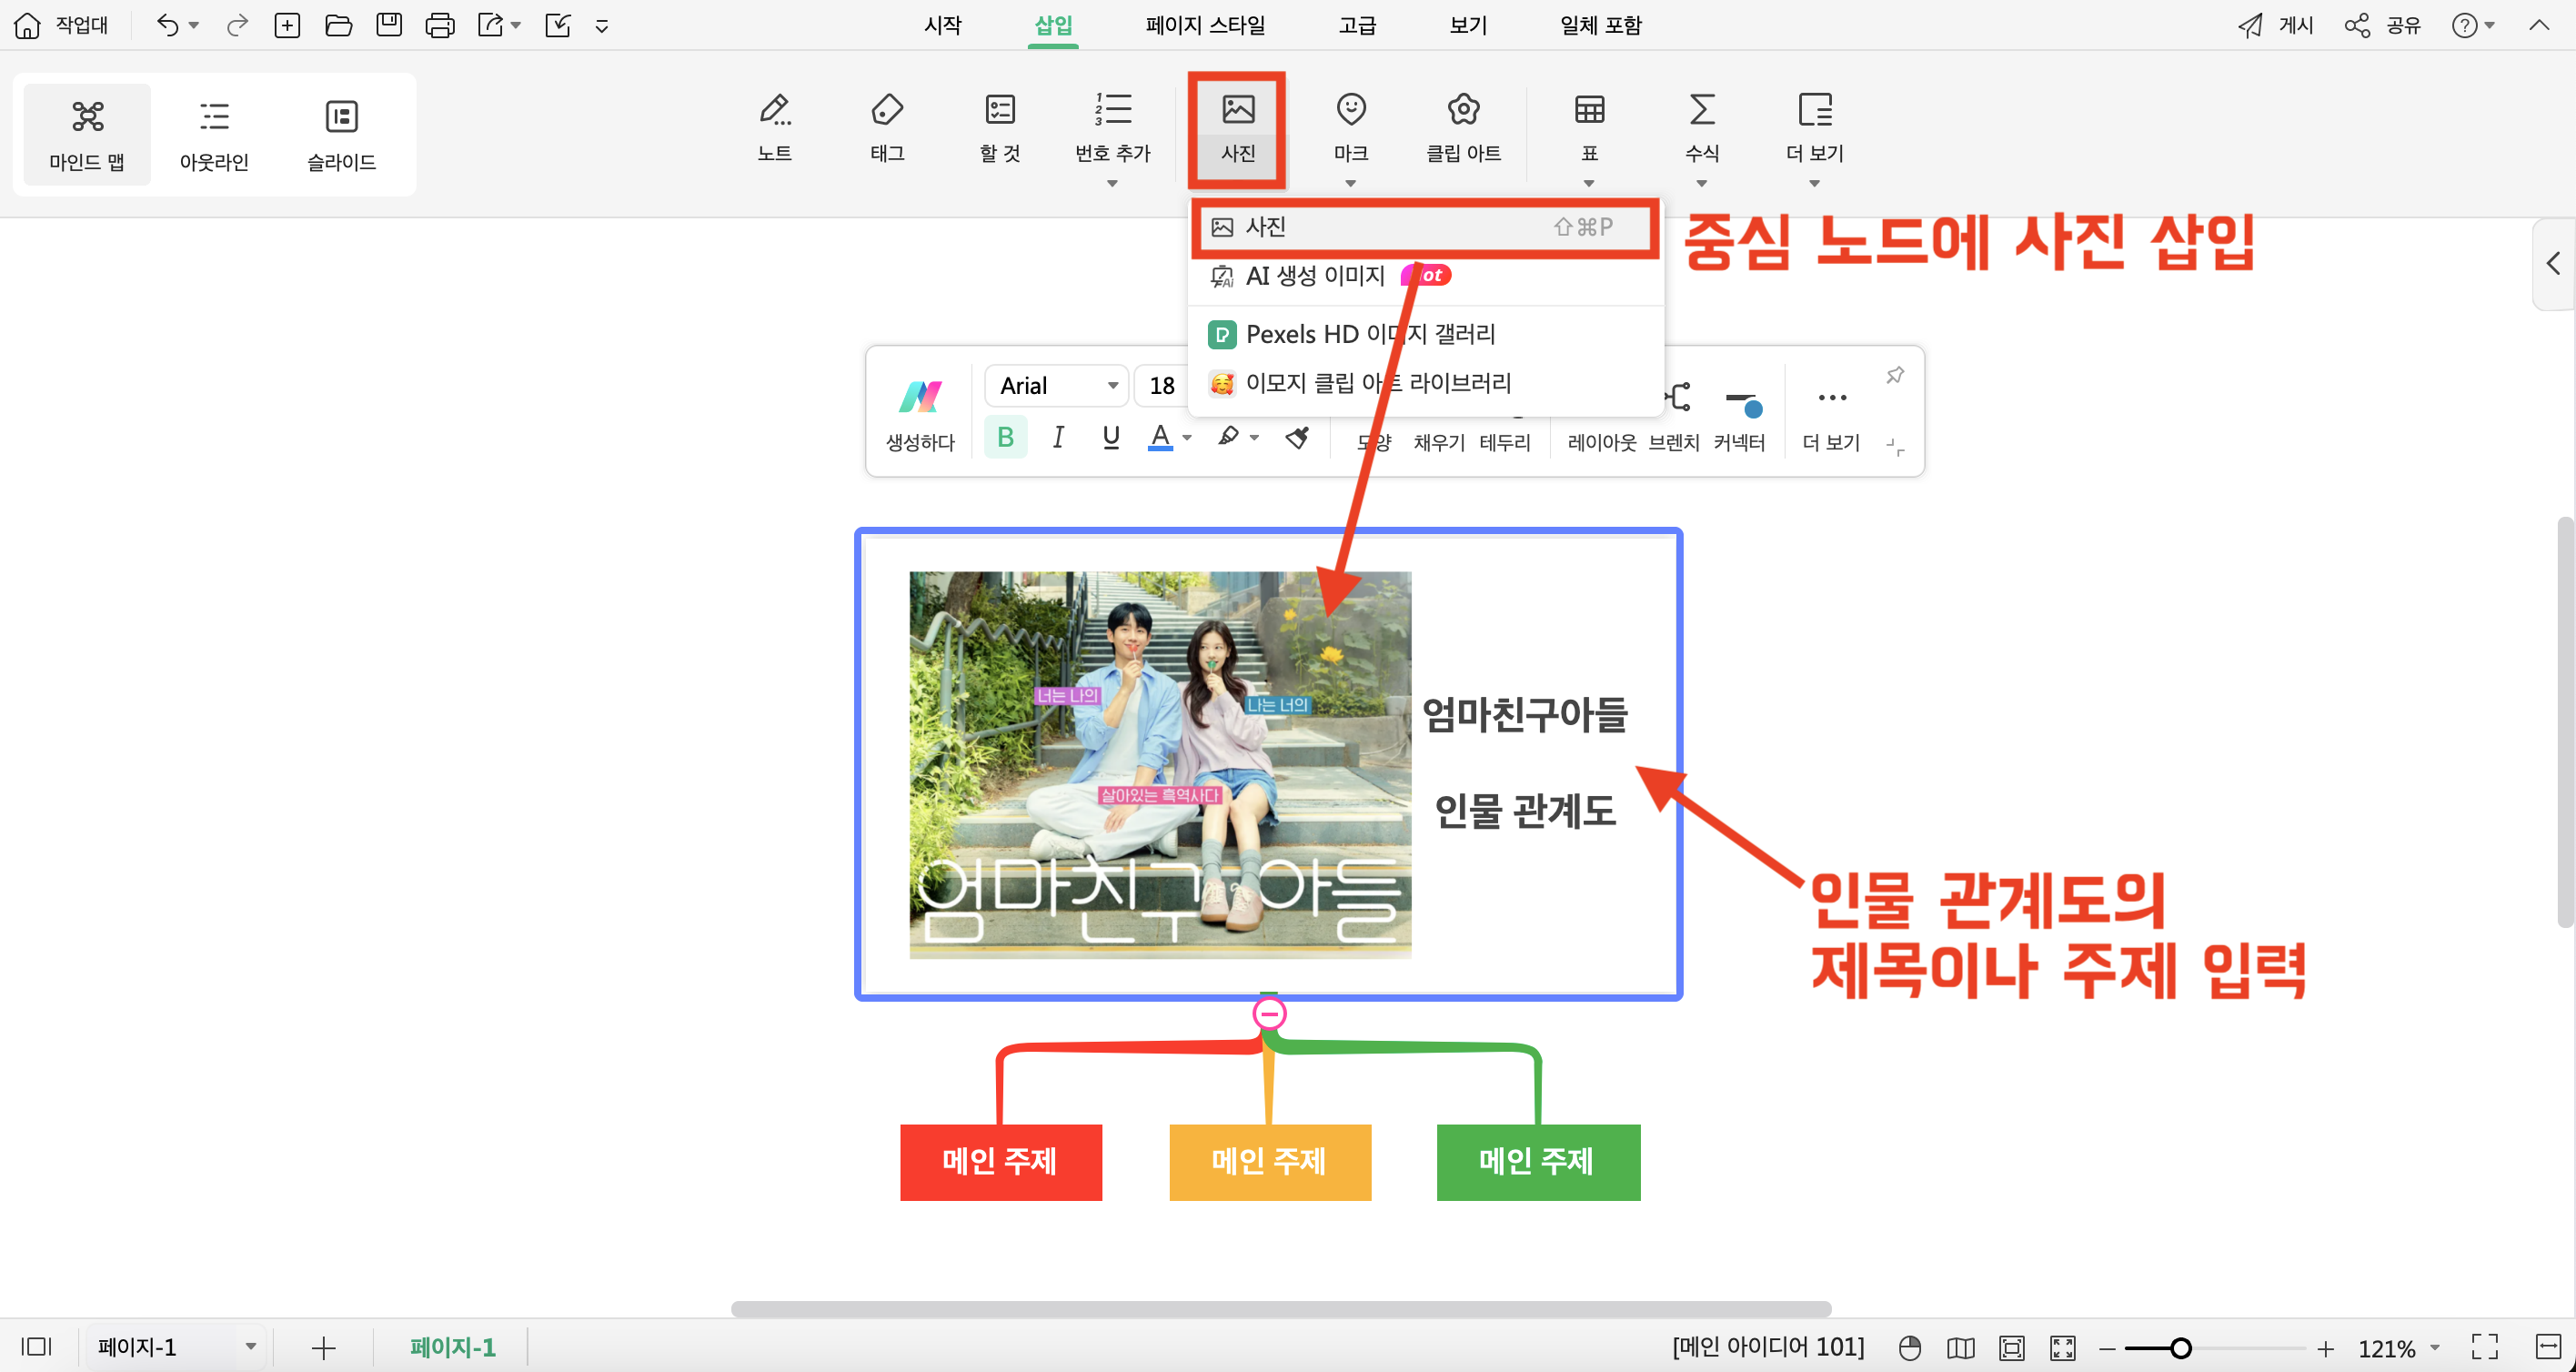Toggle italic formatting
Viewport: 2576px width, 1372px height.
tap(1058, 437)
